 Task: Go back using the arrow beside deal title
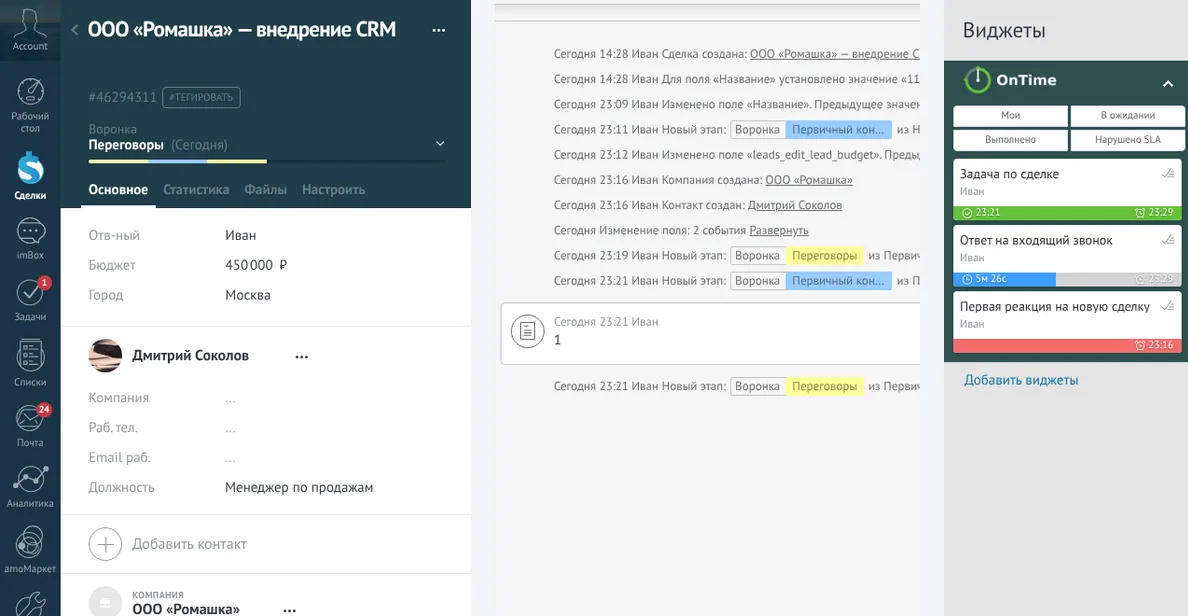click(74, 30)
